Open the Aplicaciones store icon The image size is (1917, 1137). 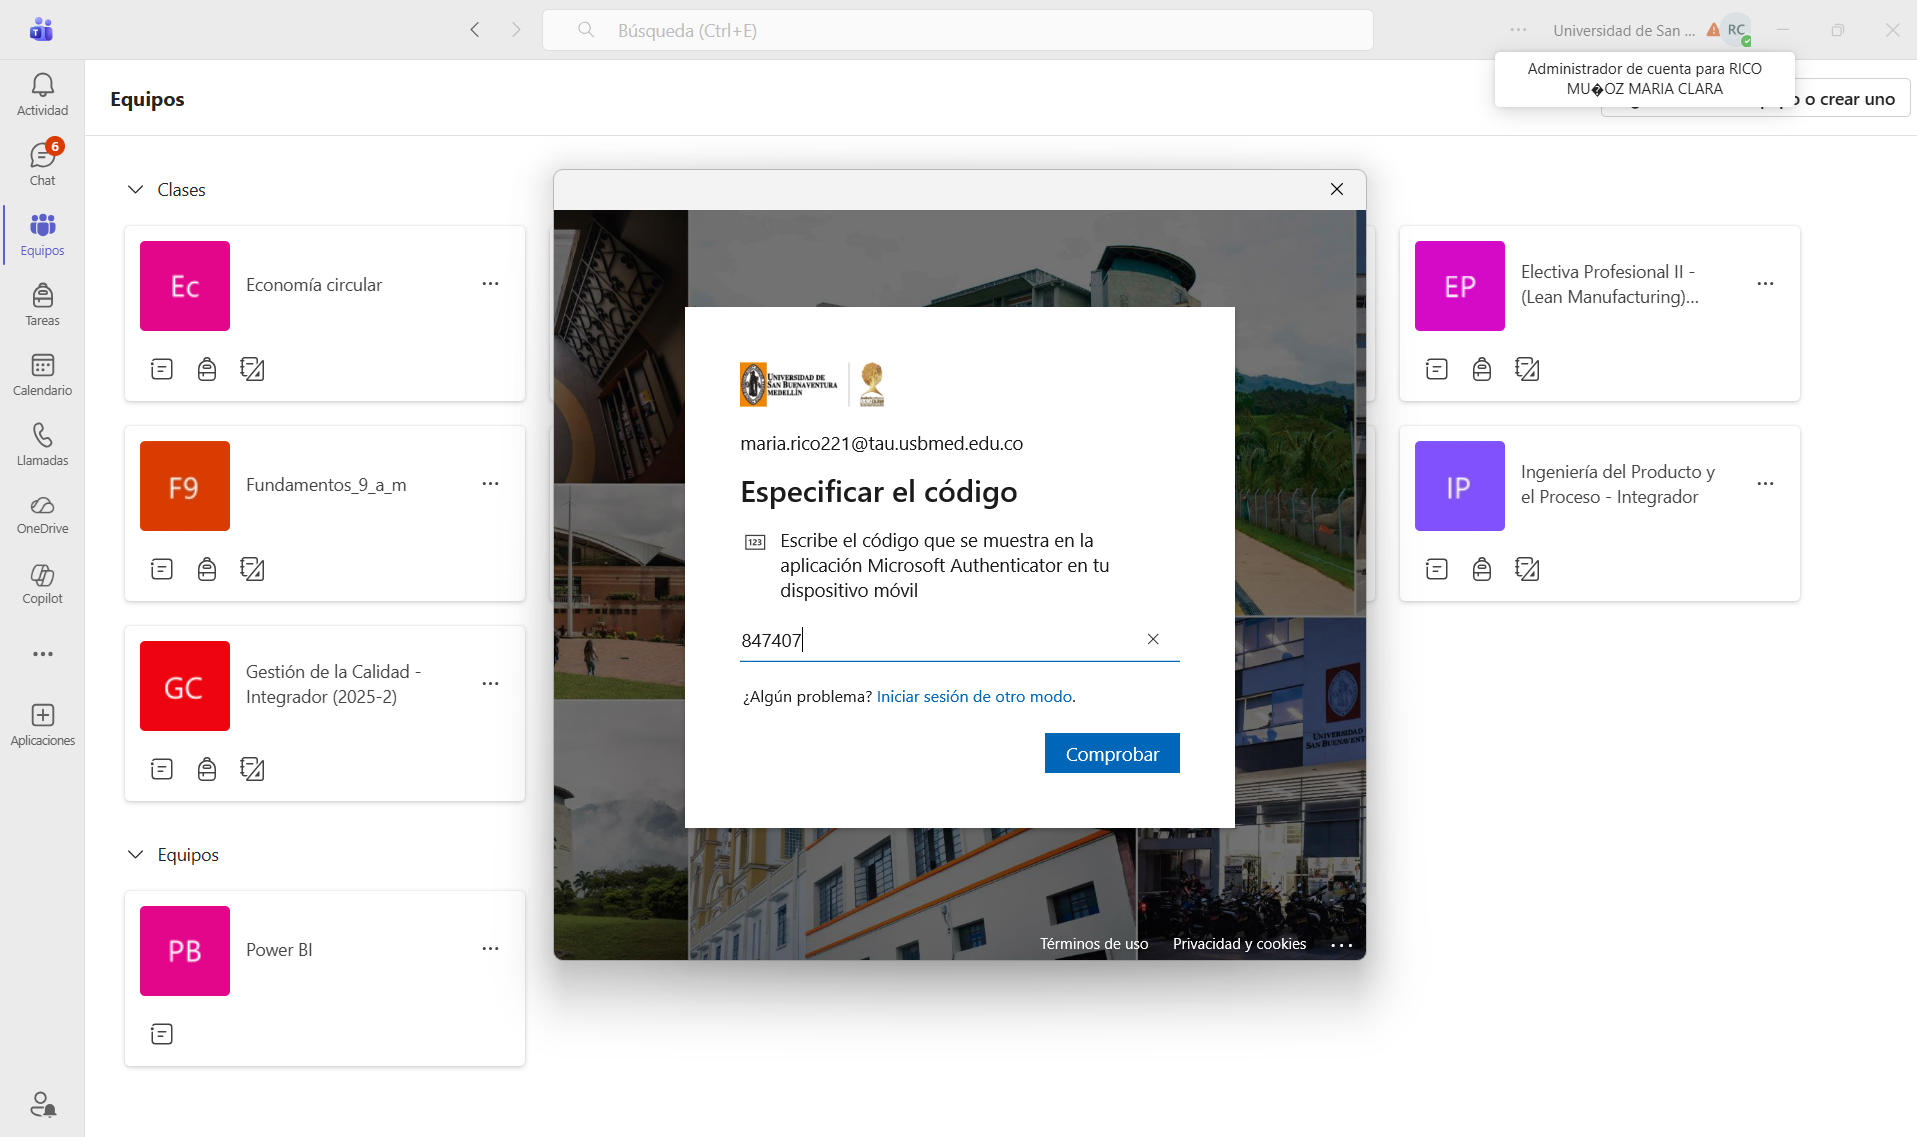(42, 725)
